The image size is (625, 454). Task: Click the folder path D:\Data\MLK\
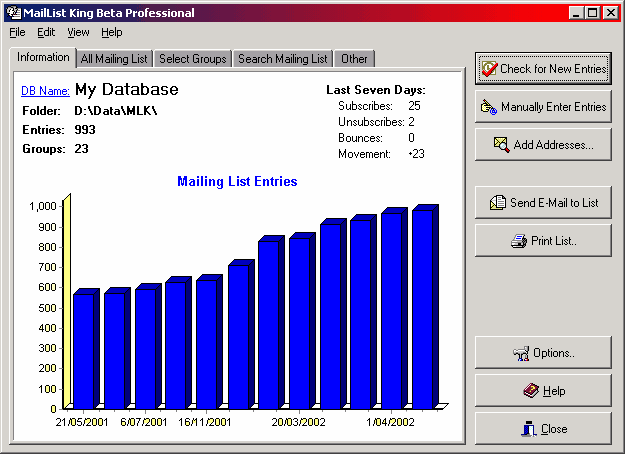point(116,111)
